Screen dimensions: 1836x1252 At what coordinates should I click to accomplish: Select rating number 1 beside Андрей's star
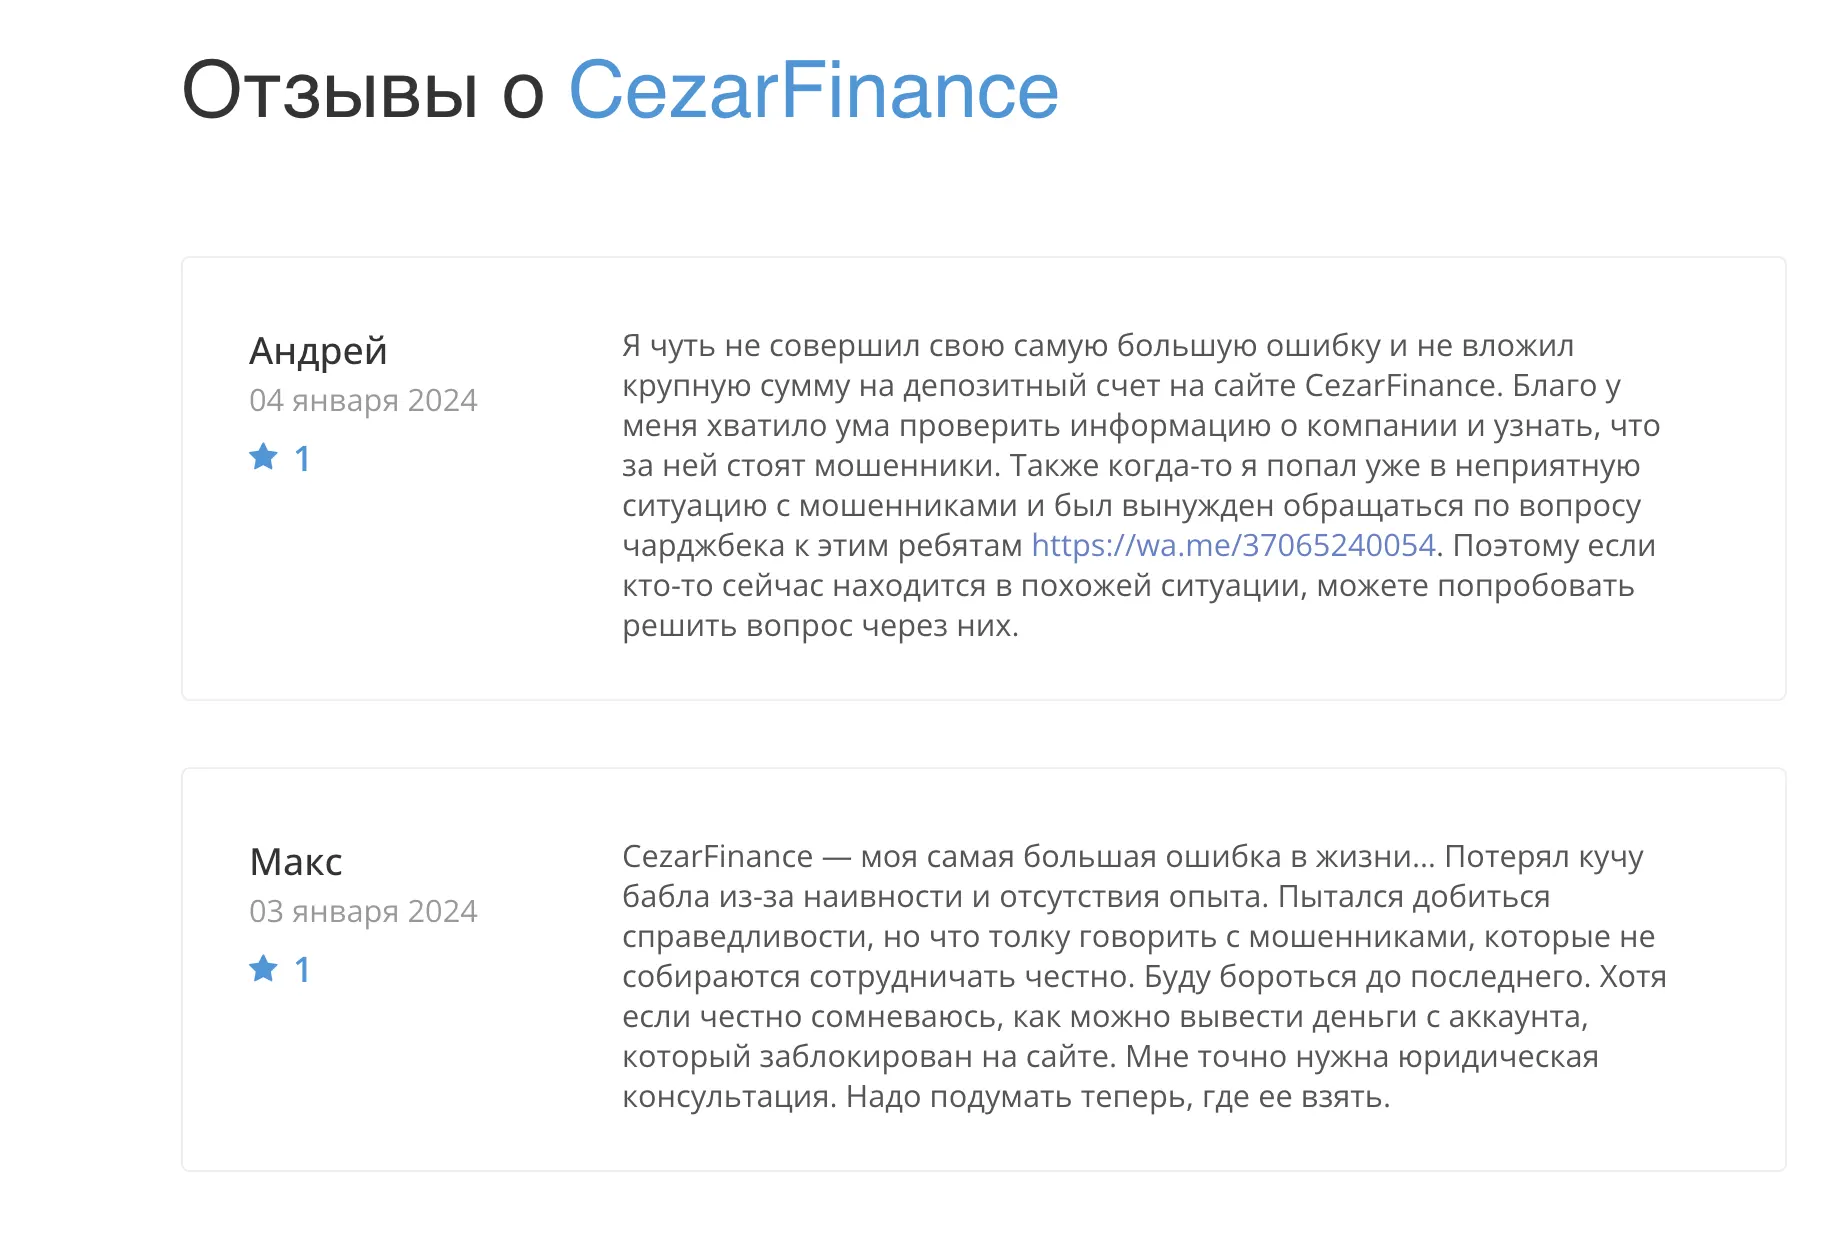(302, 459)
